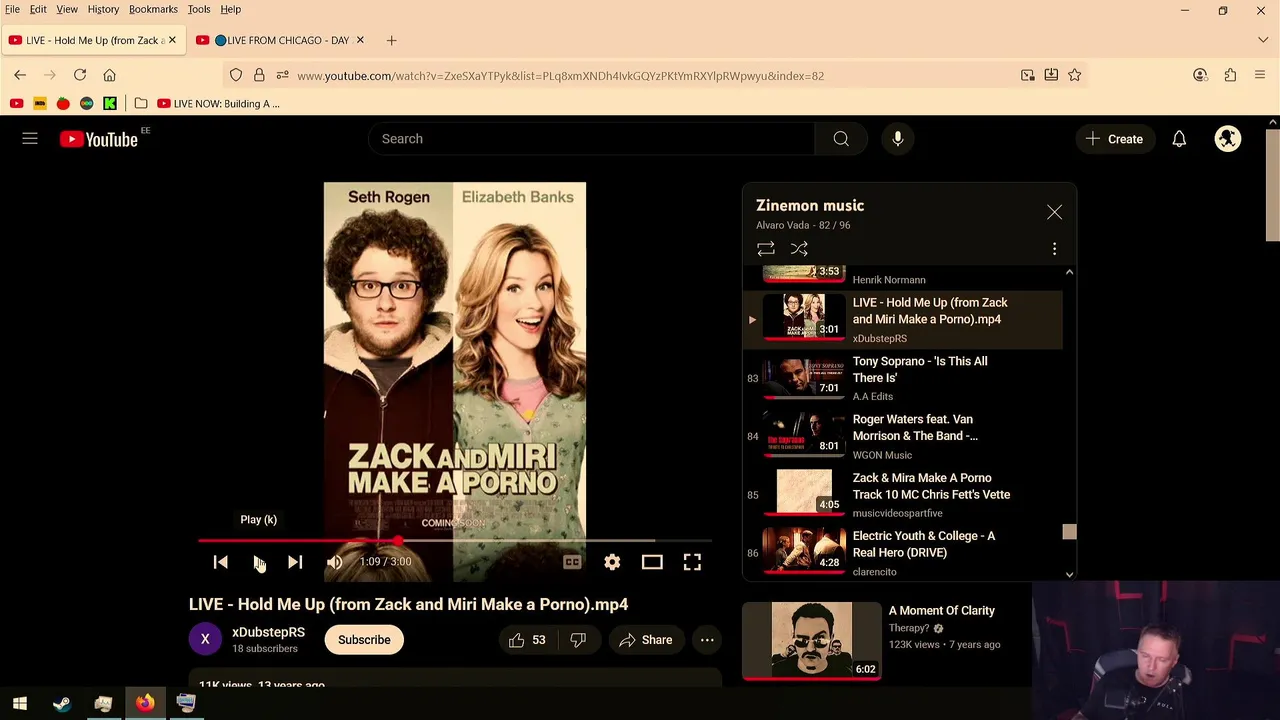List all tabs dropdown arrow
The image size is (1280, 720).
pos(1263,40)
